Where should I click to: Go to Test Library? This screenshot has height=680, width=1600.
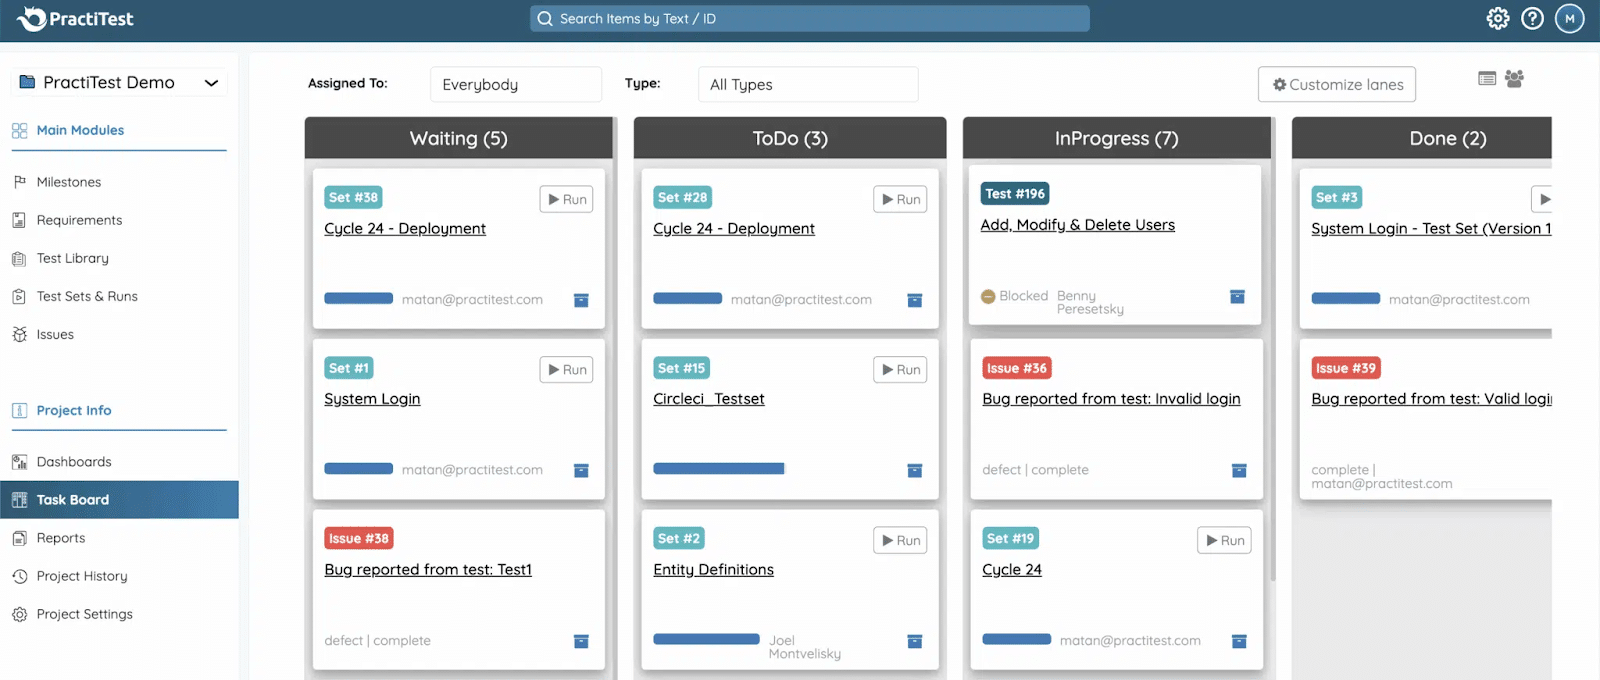tap(73, 258)
